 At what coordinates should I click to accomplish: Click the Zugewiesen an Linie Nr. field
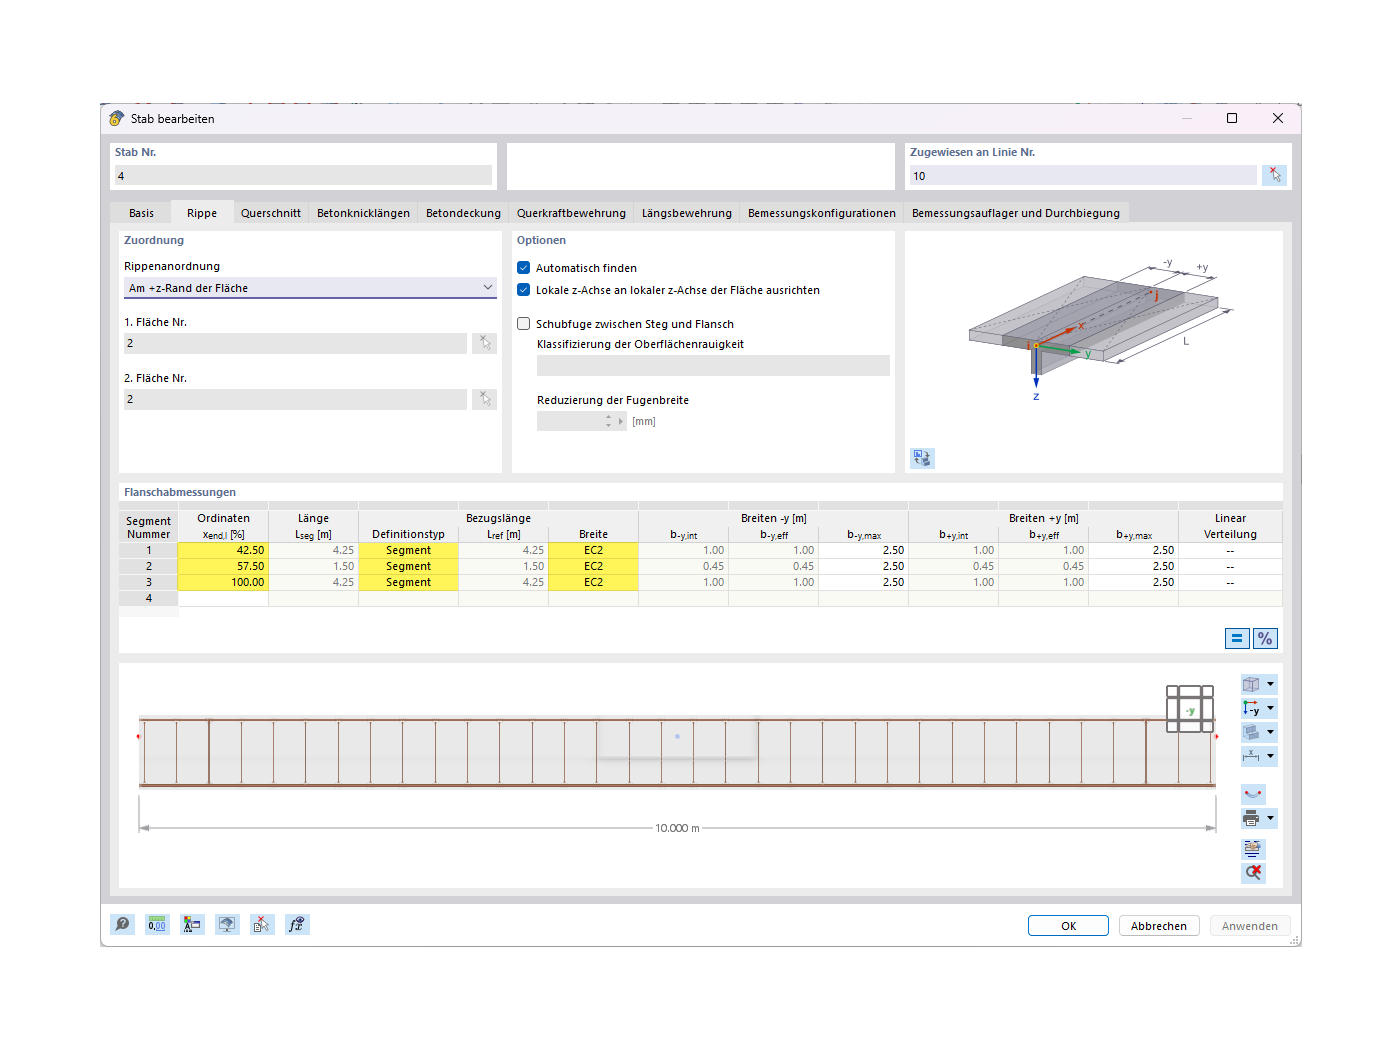coord(1083,176)
